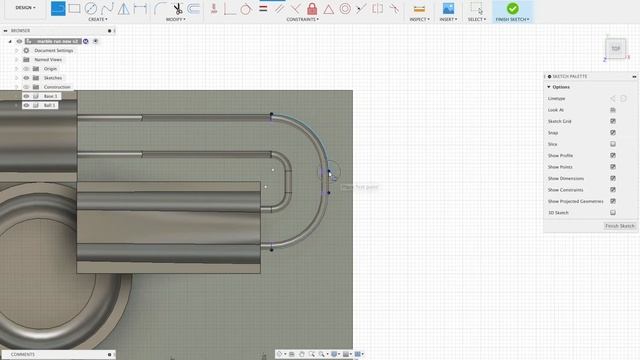Open the INSERT dropdown menu
This screenshot has width=640, height=360.
pos(448,19)
